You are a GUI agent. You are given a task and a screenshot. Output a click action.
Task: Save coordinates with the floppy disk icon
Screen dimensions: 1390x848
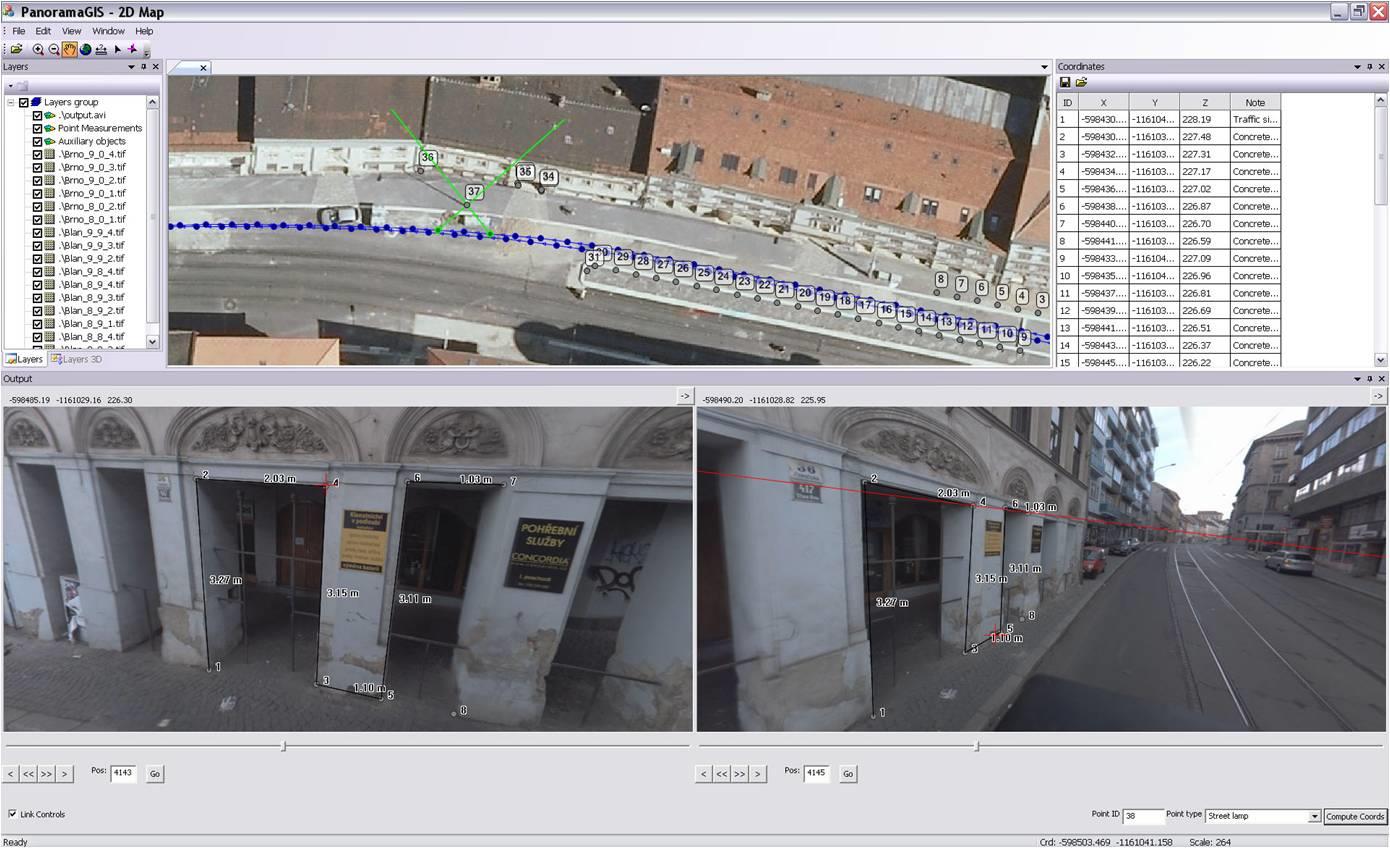point(1065,82)
